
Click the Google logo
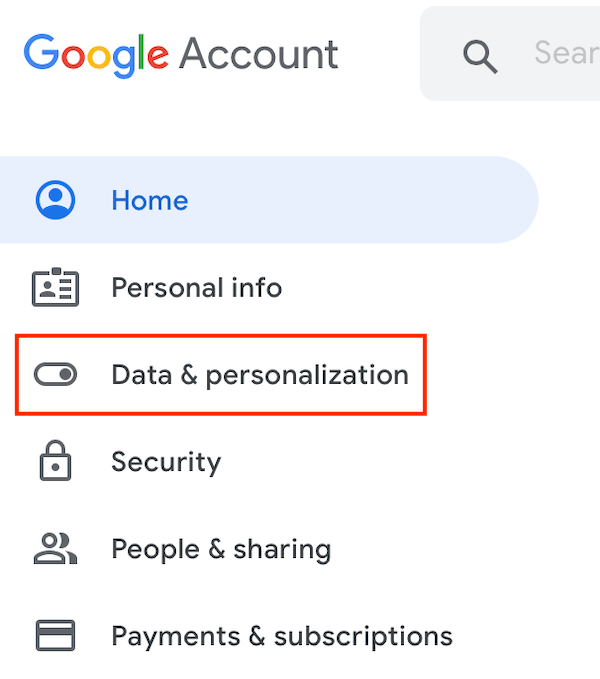96,56
